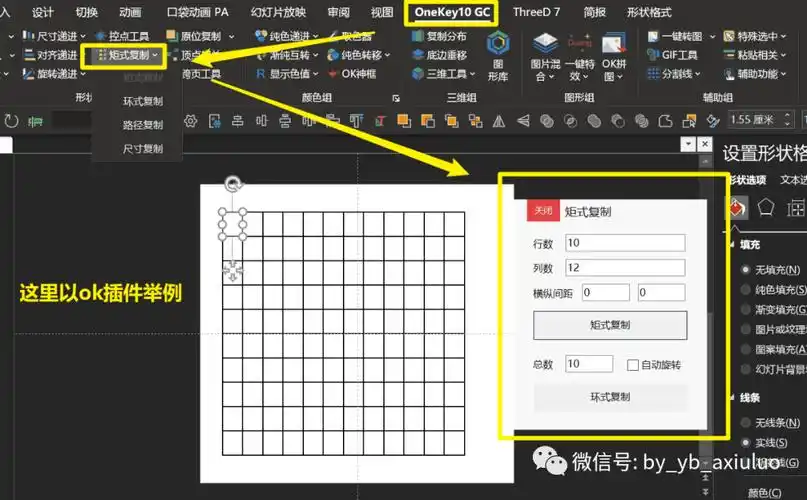Open the 口袋动画 PA ribbon tab
This screenshot has height=500, width=807.
point(198,12)
